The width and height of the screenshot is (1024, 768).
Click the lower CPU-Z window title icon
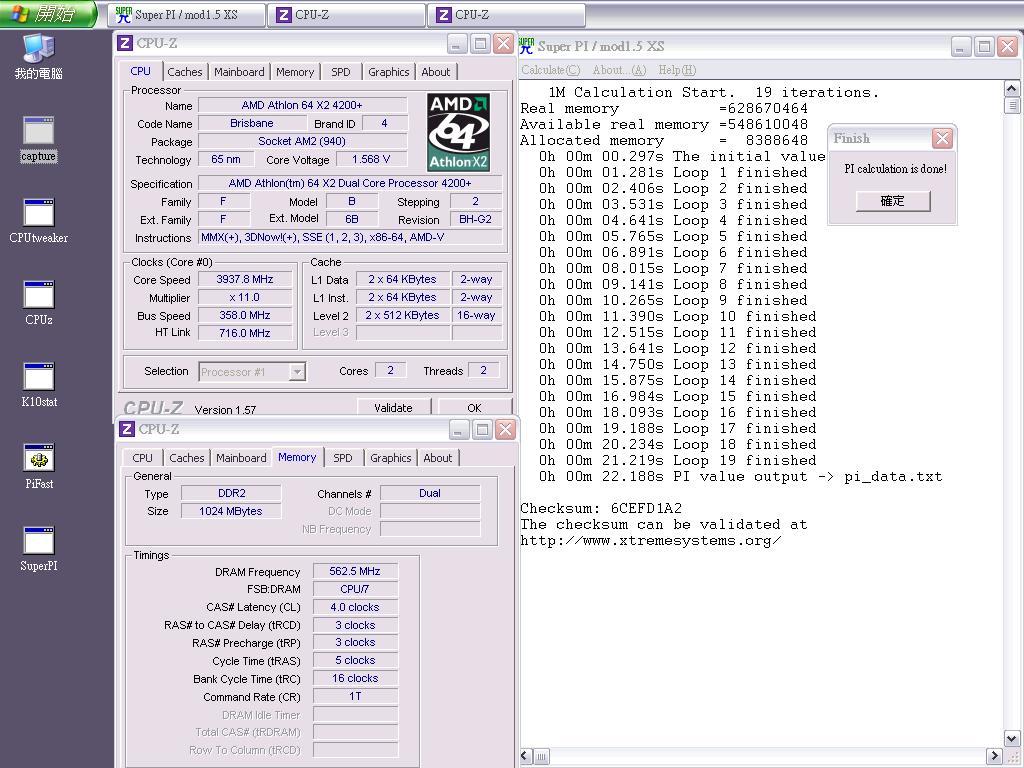pos(127,429)
